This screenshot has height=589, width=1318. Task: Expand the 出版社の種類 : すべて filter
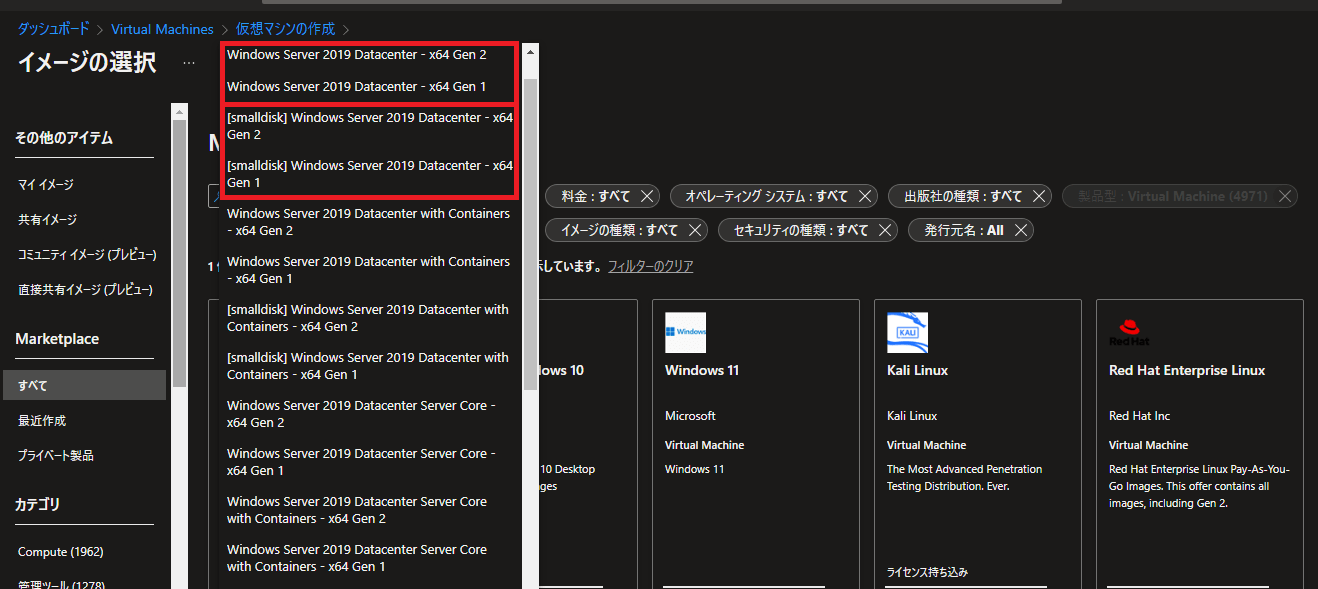point(962,196)
